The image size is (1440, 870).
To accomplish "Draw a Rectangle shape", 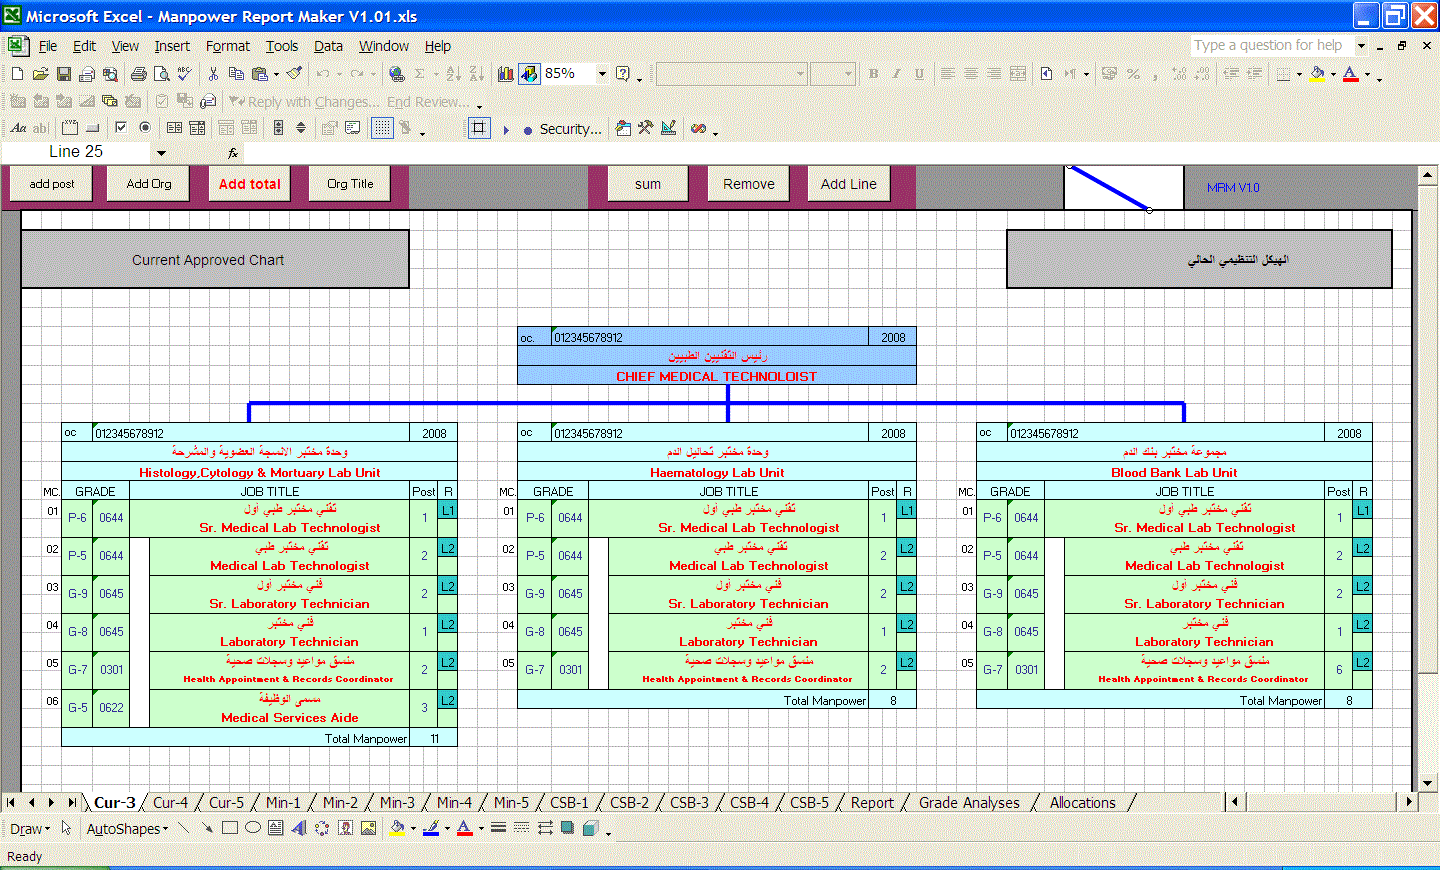I will coord(229,828).
